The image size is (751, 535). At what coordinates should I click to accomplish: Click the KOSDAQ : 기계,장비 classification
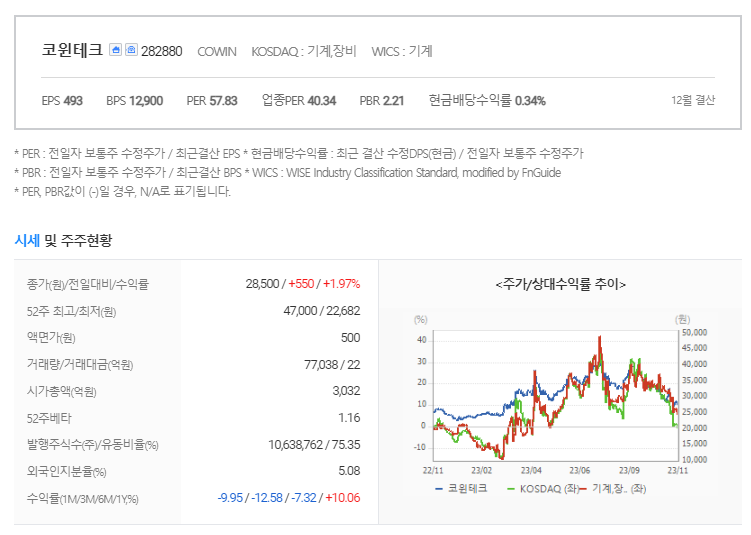pos(304,51)
